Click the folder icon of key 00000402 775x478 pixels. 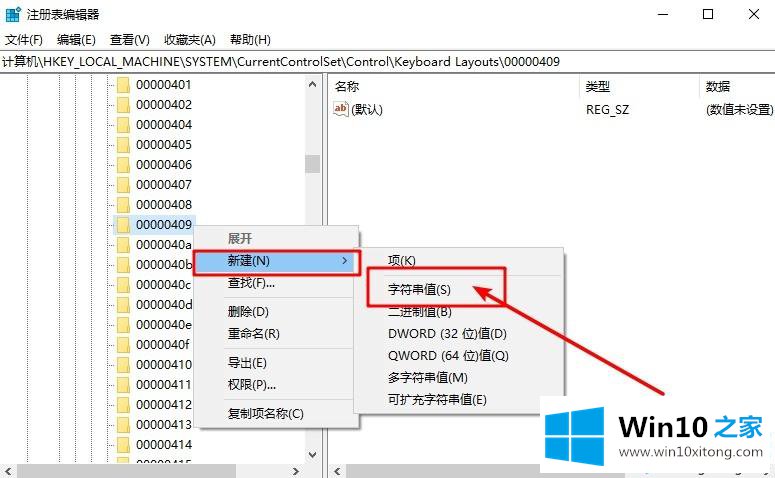click(123, 105)
